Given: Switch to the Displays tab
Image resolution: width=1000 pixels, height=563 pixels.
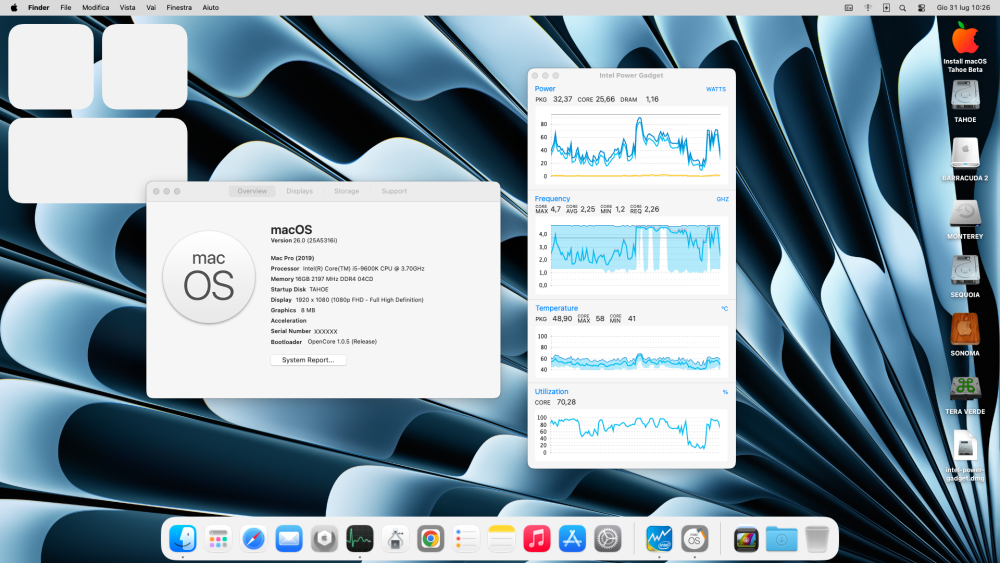Looking at the screenshot, I should [299, 191].
